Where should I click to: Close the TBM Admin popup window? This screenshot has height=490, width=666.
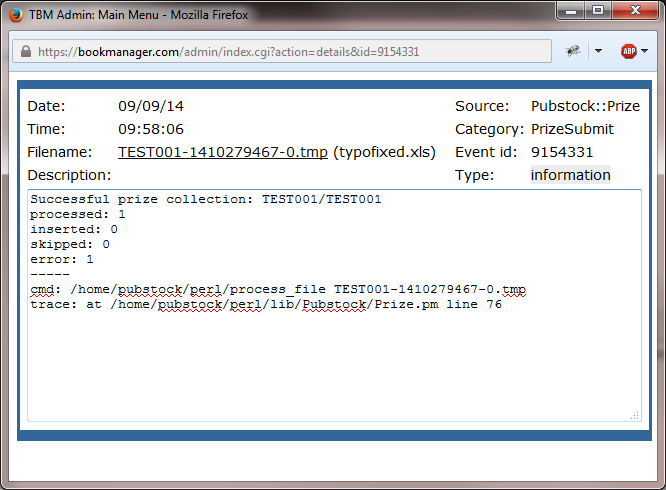637,14
